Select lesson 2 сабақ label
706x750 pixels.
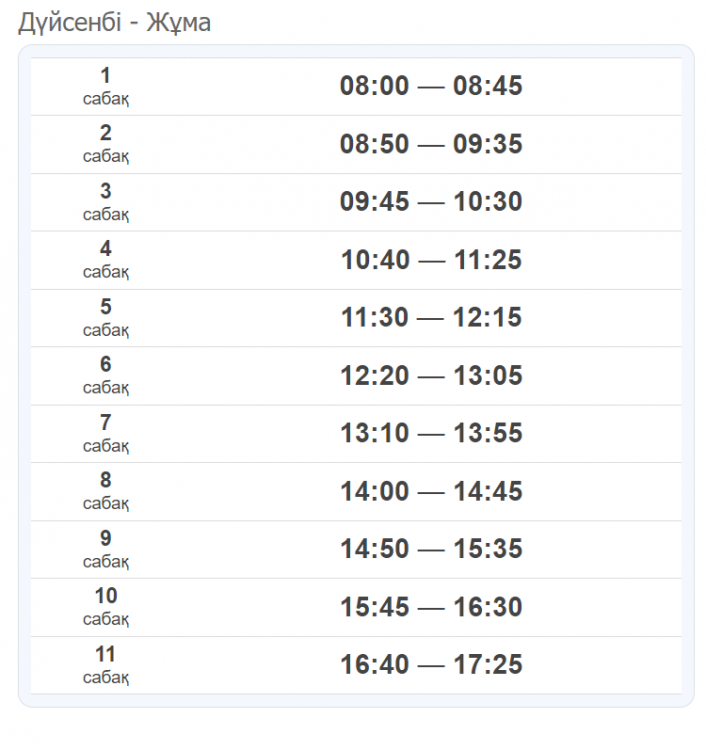coord(106,144)
